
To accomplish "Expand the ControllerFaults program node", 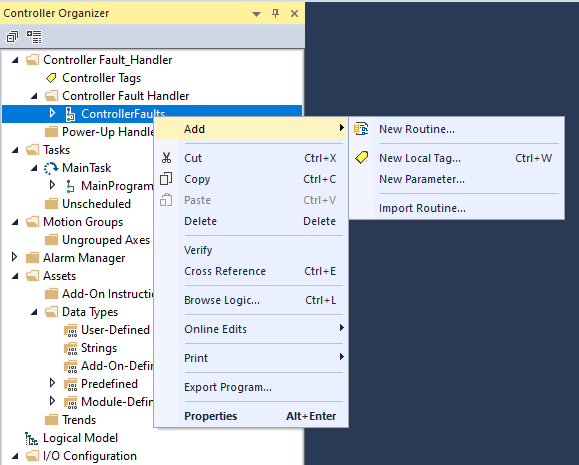I will [x=52, y=113].
